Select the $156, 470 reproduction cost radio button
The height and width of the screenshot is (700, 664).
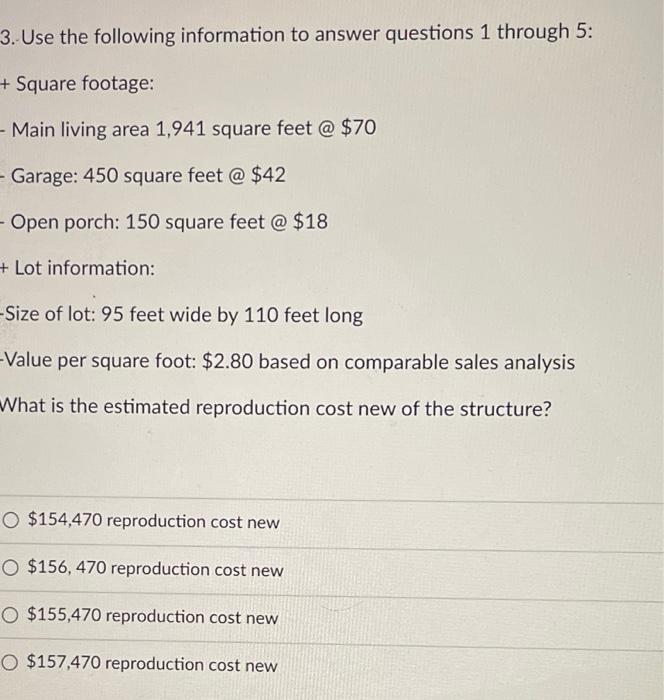coord(10,568)
